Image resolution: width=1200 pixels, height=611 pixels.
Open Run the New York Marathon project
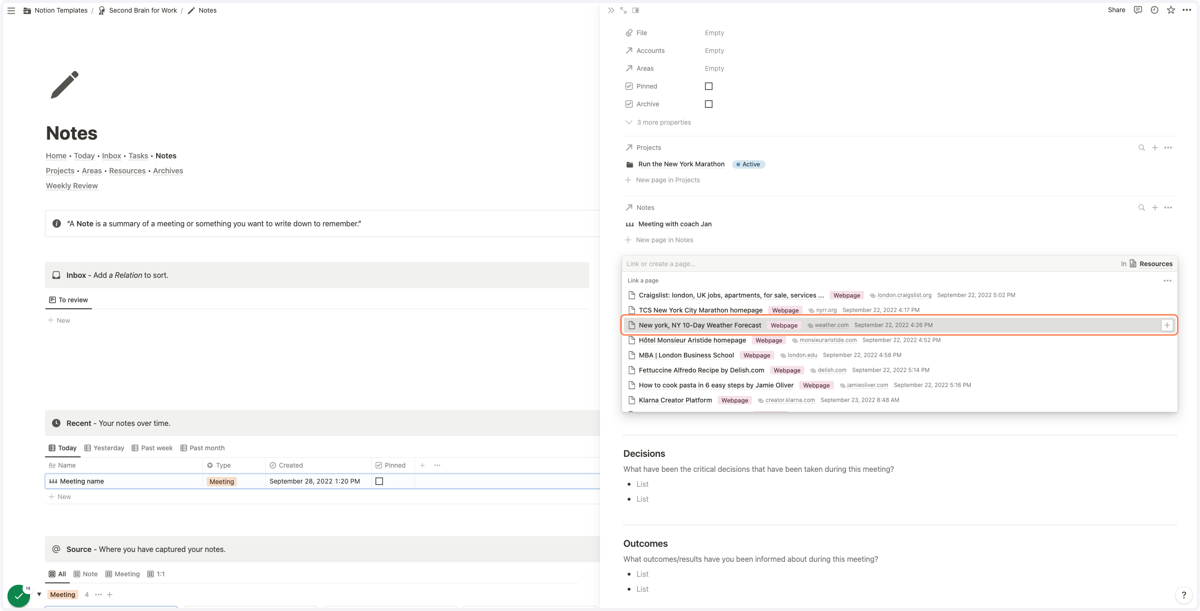(x=681, y=164)
